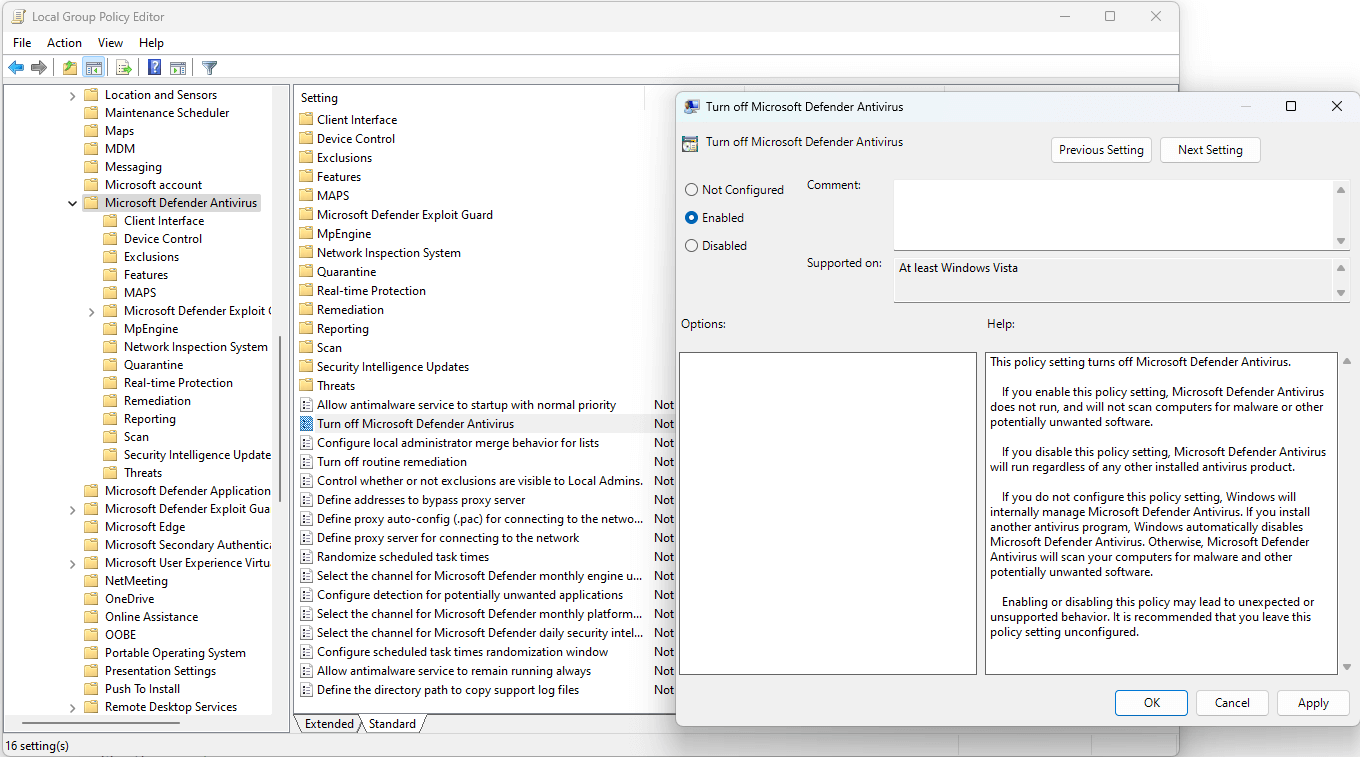Collapse the Microsoft Defender Antivirus tree node
The height and width of the screenshot is (757, 1360).
pyautogui.click(x=72, y=203)
